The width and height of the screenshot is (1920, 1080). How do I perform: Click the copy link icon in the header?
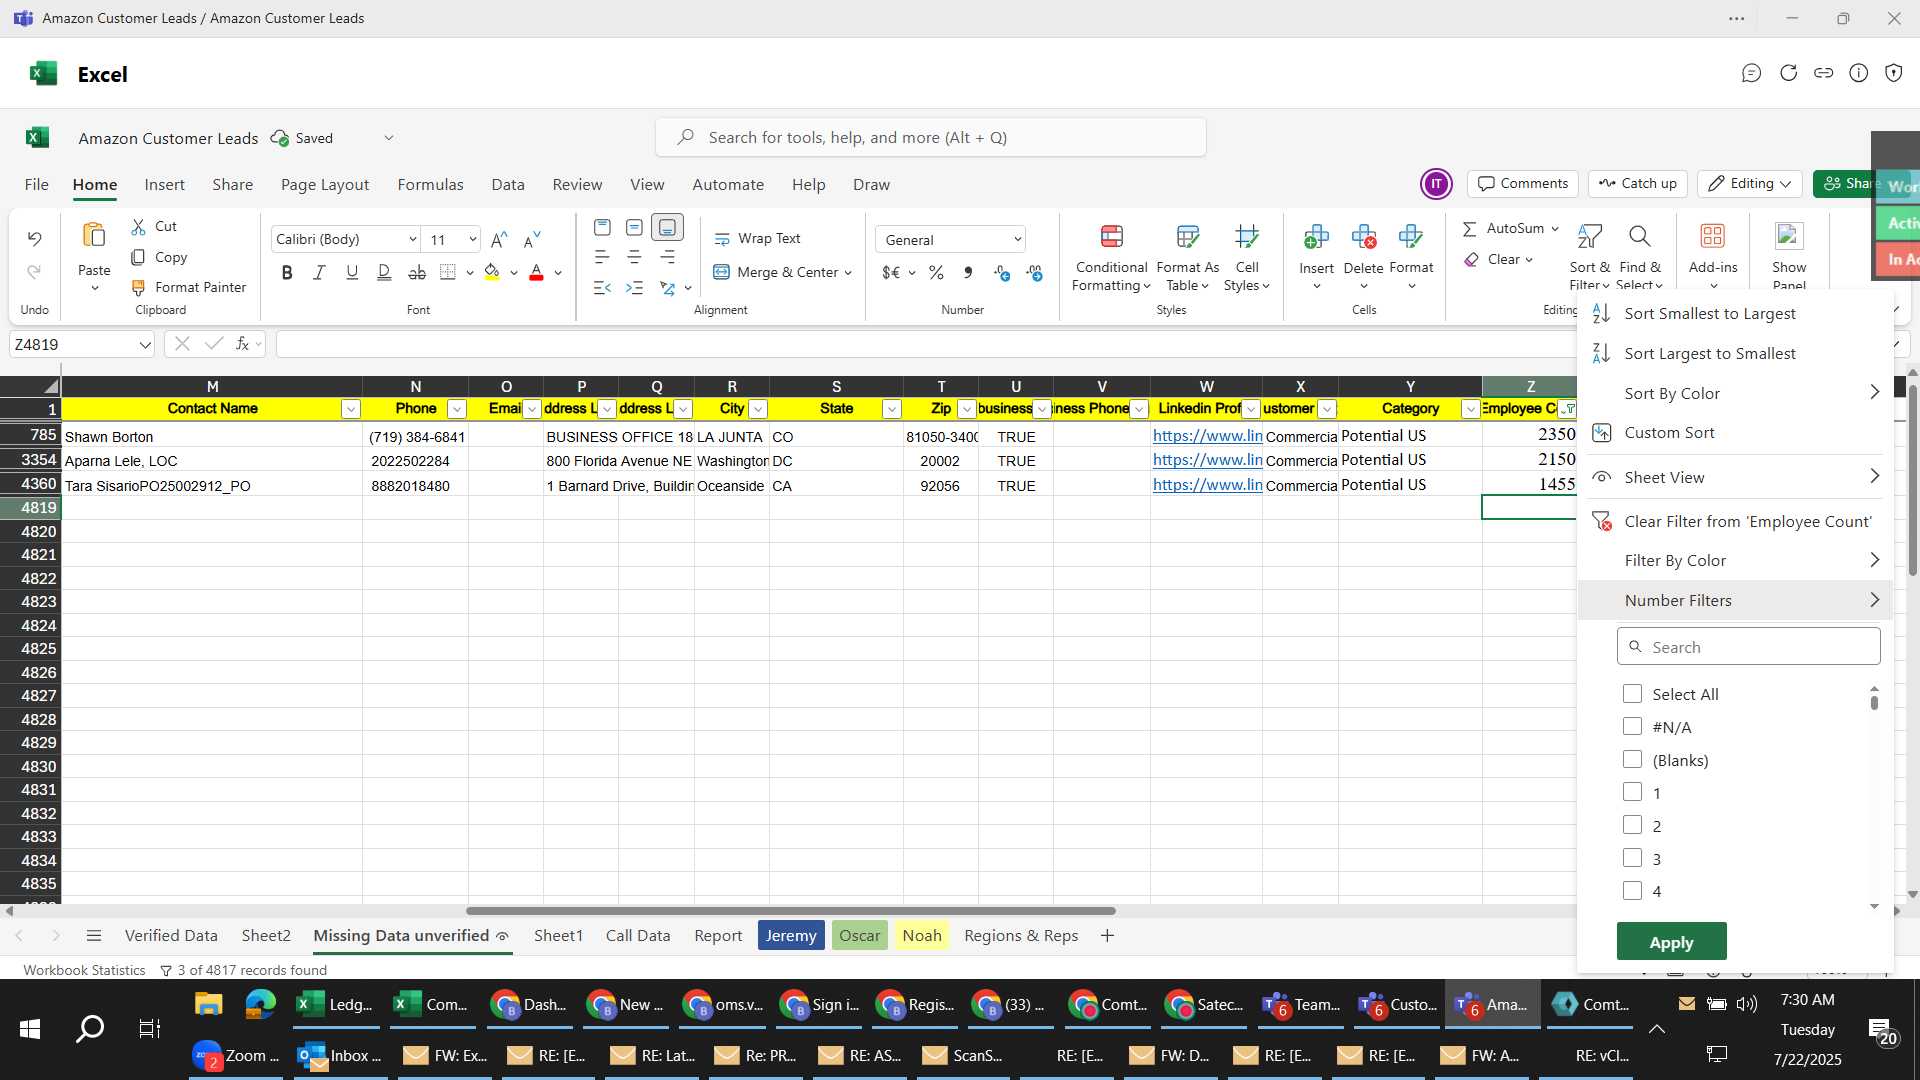pos(1824,73)
